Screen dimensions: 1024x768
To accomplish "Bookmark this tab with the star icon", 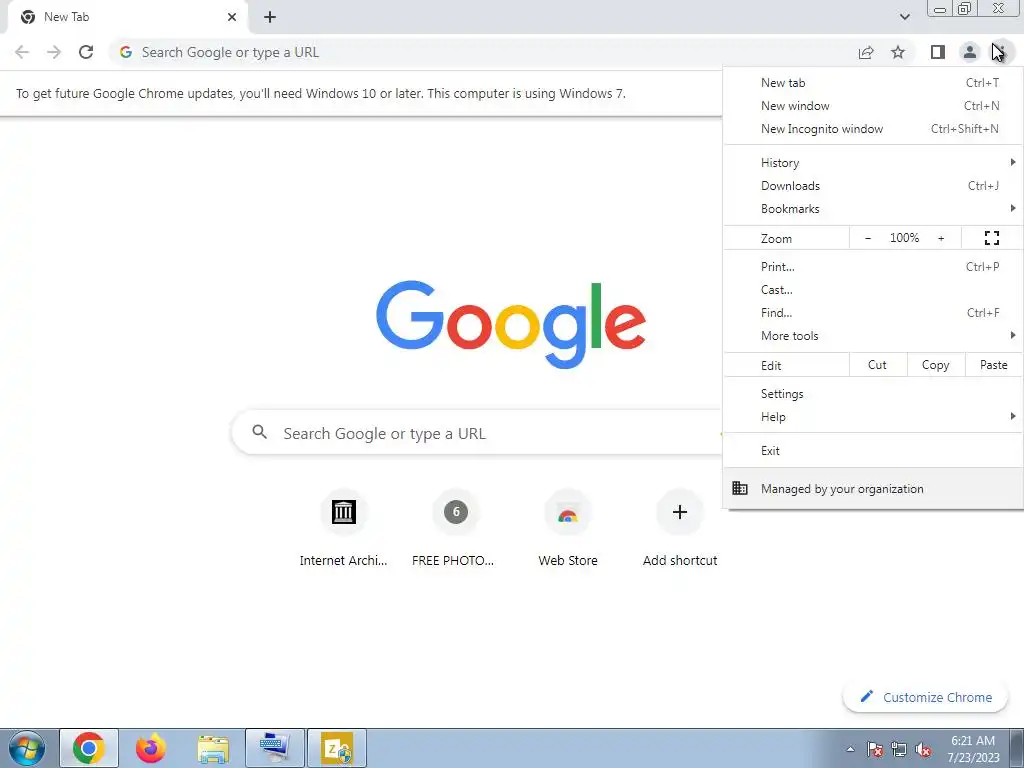I will [898, 52].
